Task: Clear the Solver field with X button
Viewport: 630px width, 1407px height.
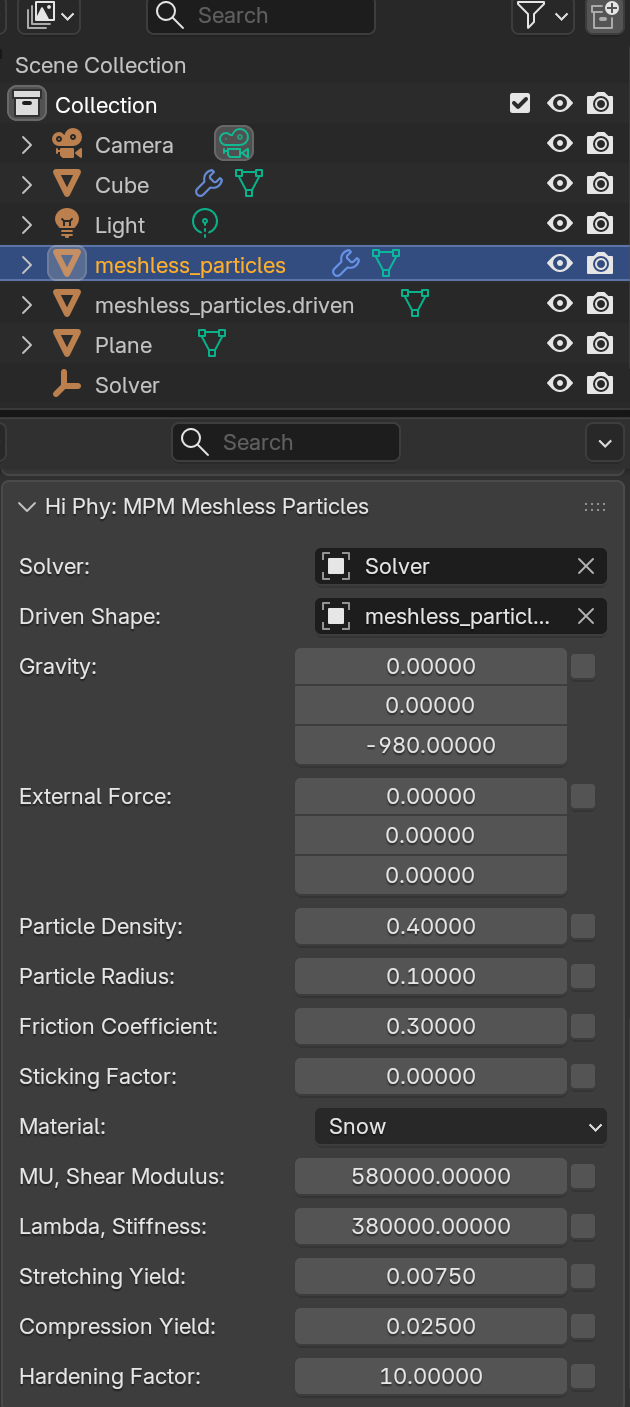Action: pos(586,567)
